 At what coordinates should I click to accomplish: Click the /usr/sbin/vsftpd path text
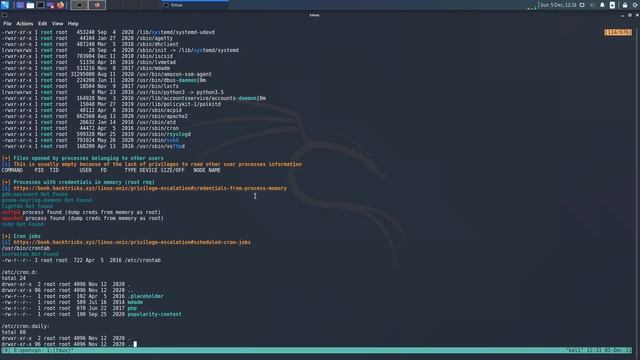pos(161,146)
